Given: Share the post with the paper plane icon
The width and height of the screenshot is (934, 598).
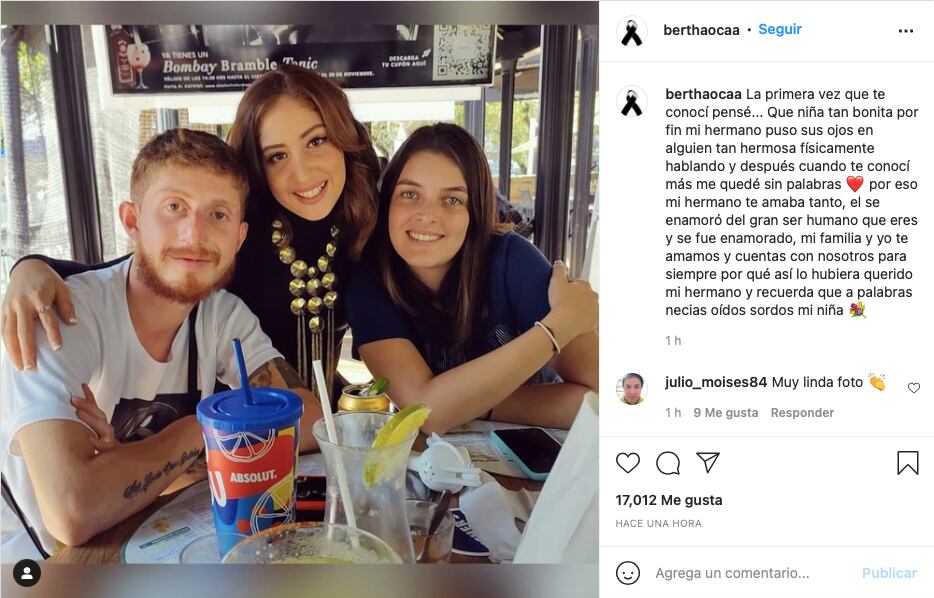Looking at the screenshot, I should [708, 462].
